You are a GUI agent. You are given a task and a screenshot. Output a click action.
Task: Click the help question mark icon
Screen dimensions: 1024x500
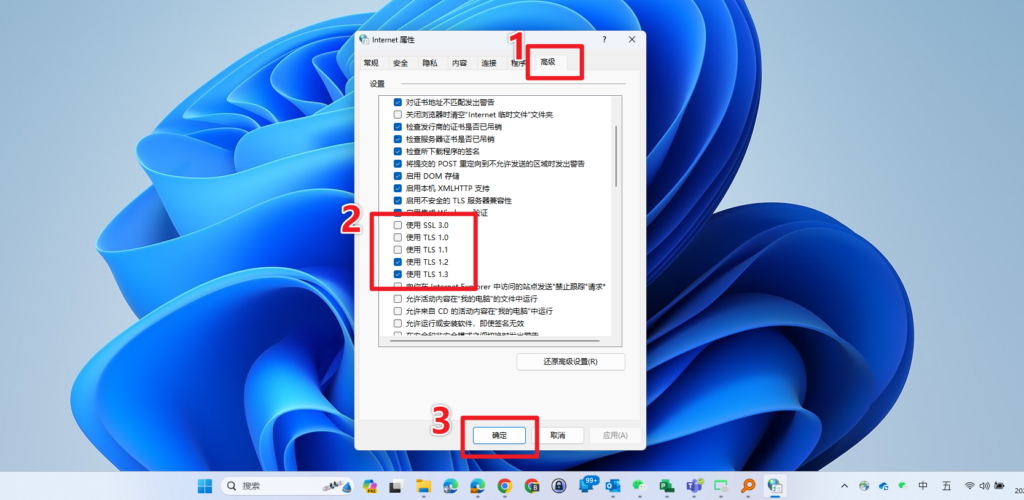(x=604, y=39)
